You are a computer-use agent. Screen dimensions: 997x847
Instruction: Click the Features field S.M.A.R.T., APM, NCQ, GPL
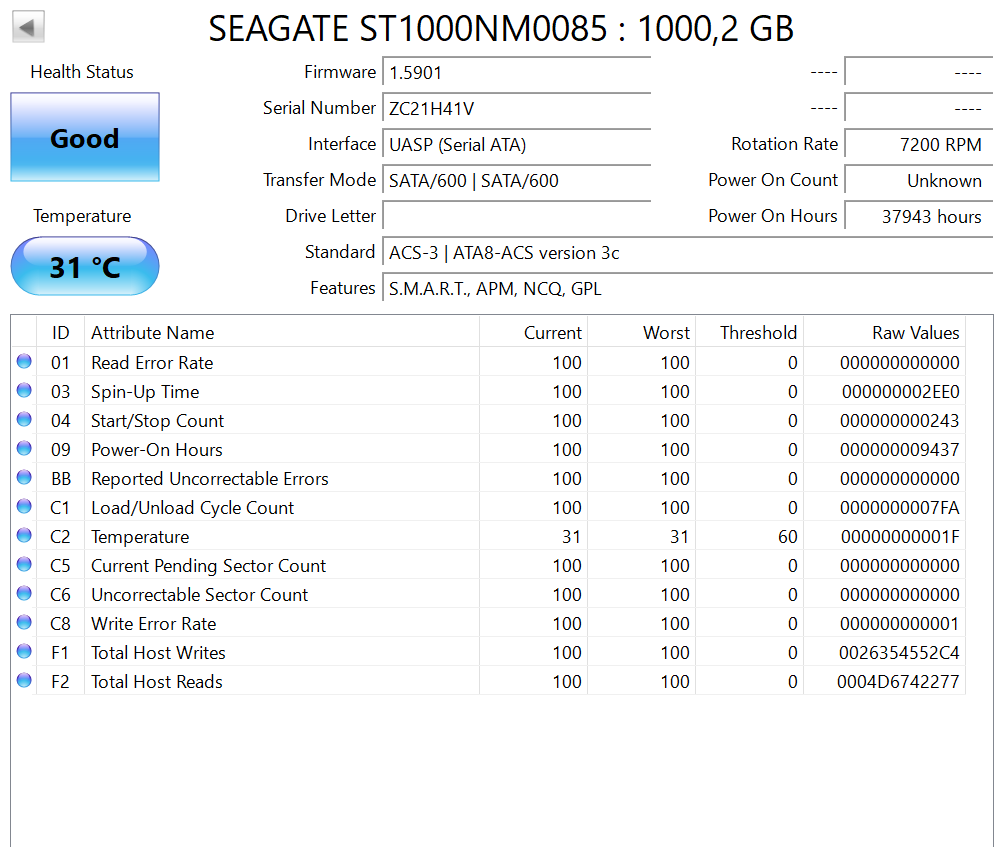point(687,289)
